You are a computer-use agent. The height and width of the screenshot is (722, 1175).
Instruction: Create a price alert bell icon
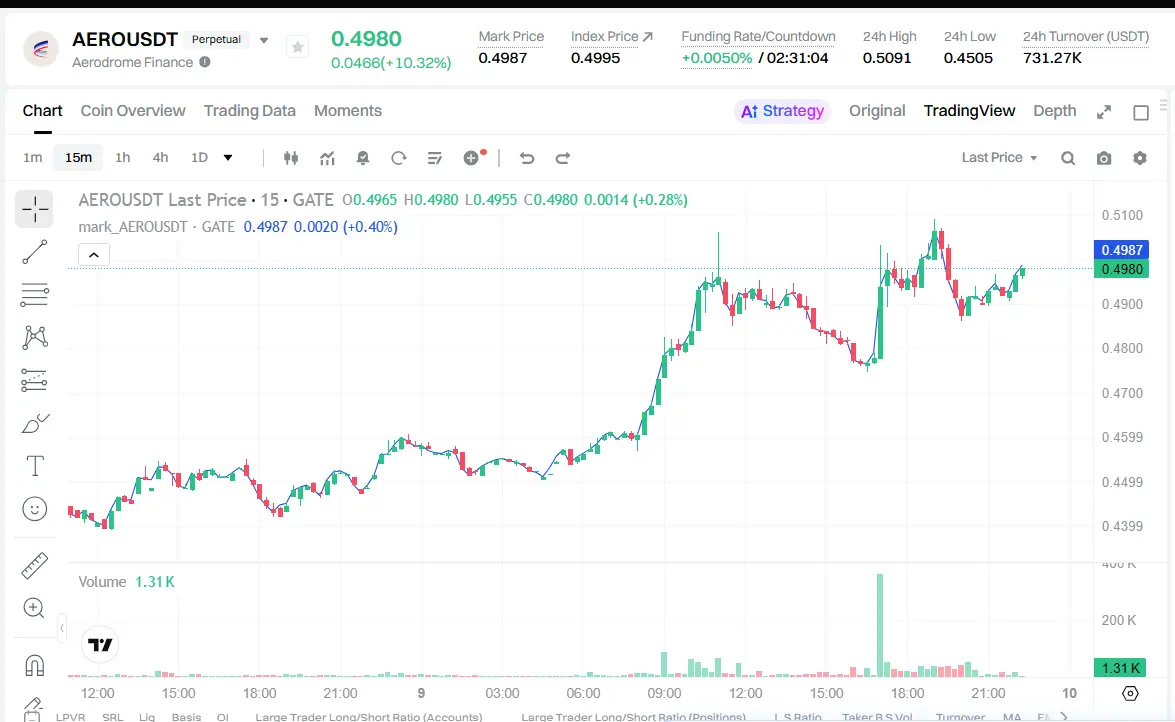(363, 157)
